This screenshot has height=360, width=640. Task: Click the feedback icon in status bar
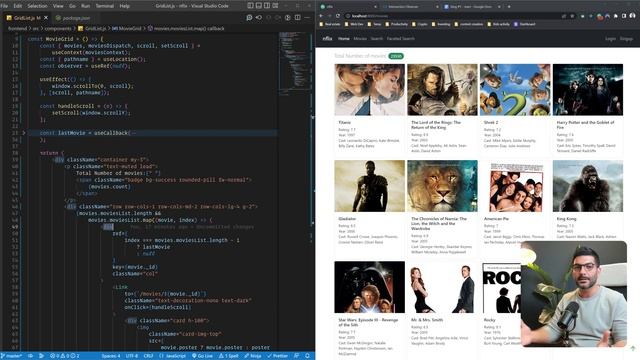tap(296, 356)
